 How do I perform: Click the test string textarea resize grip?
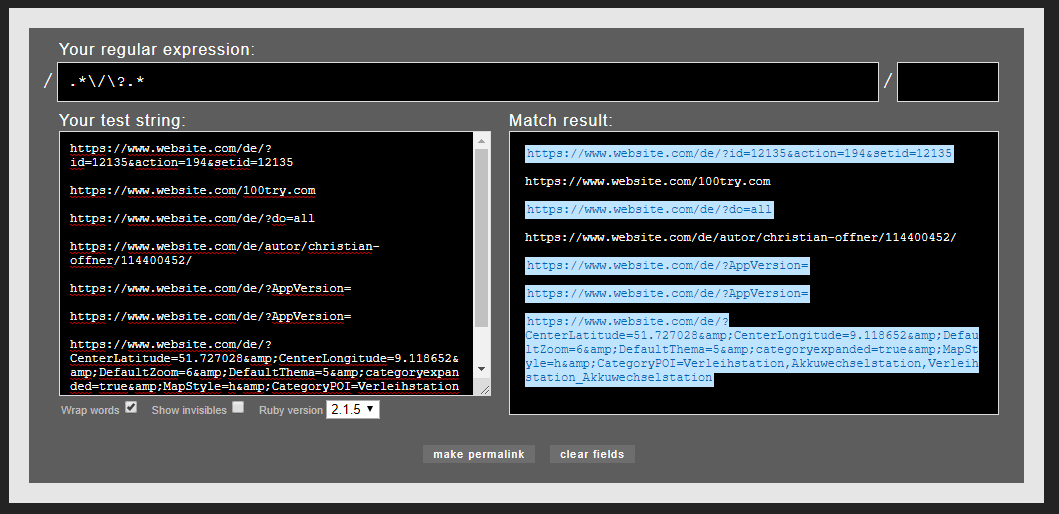pos(484,389)
